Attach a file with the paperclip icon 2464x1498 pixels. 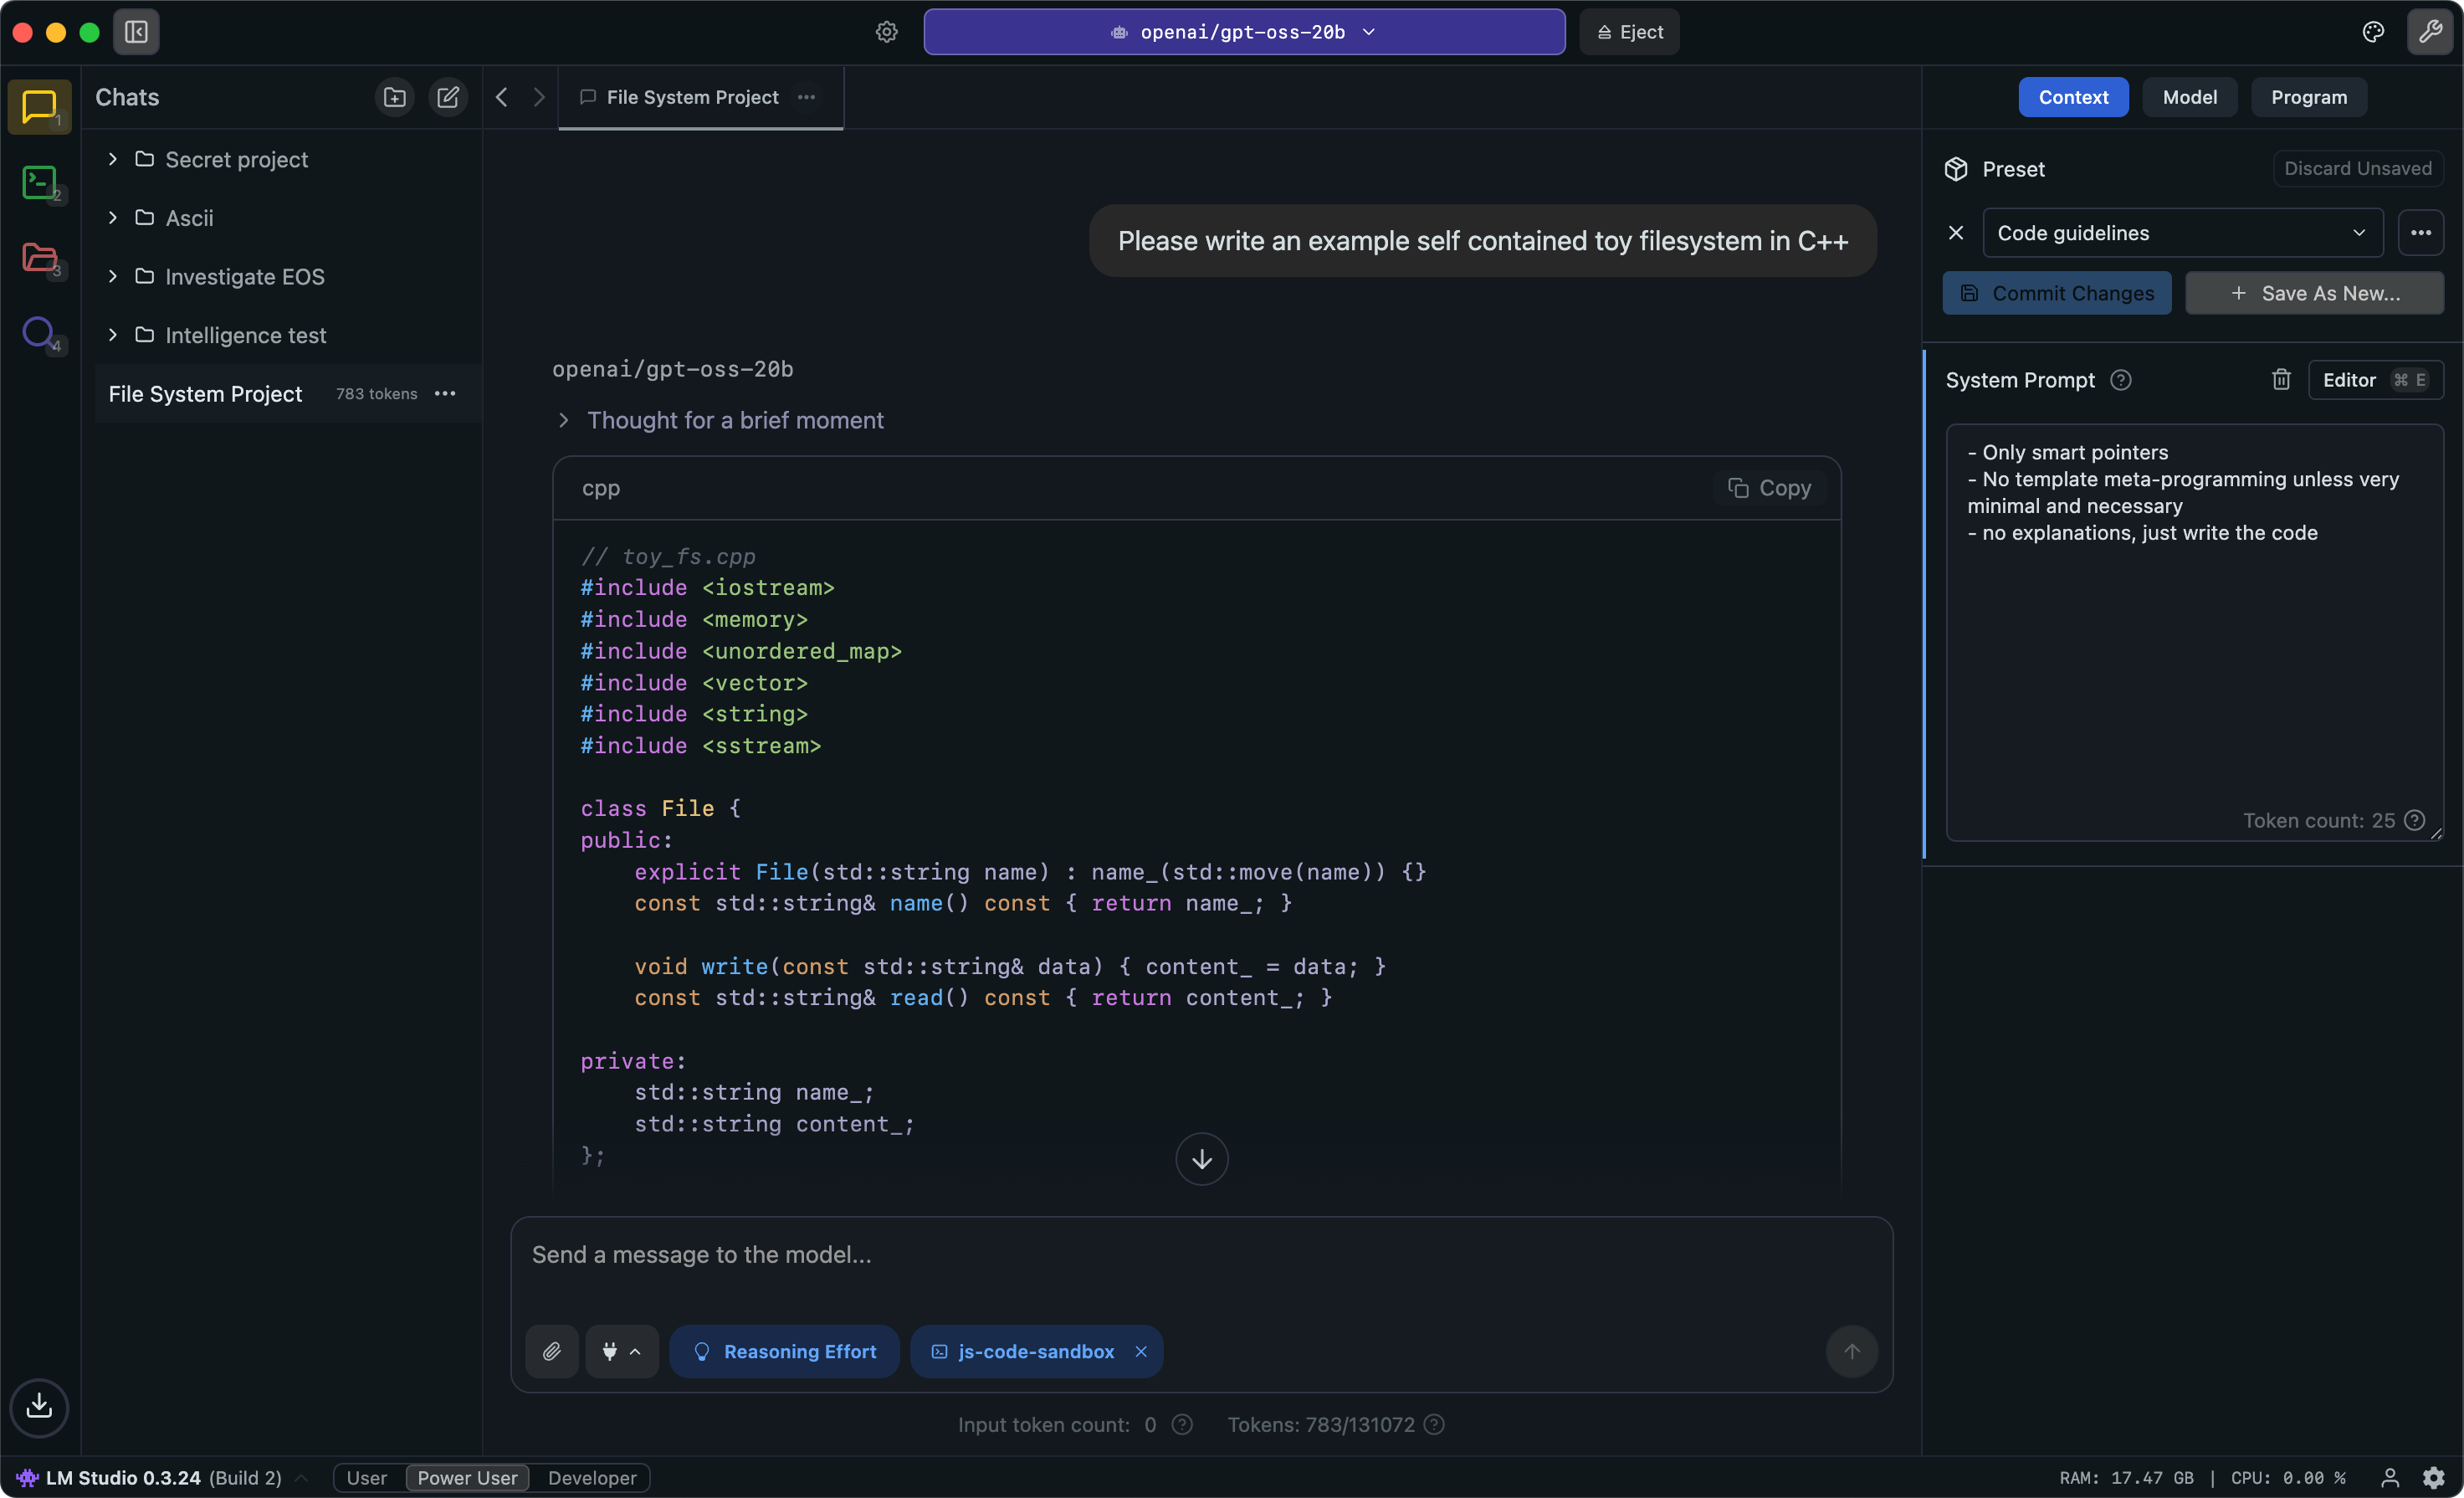pos(551,1351)
